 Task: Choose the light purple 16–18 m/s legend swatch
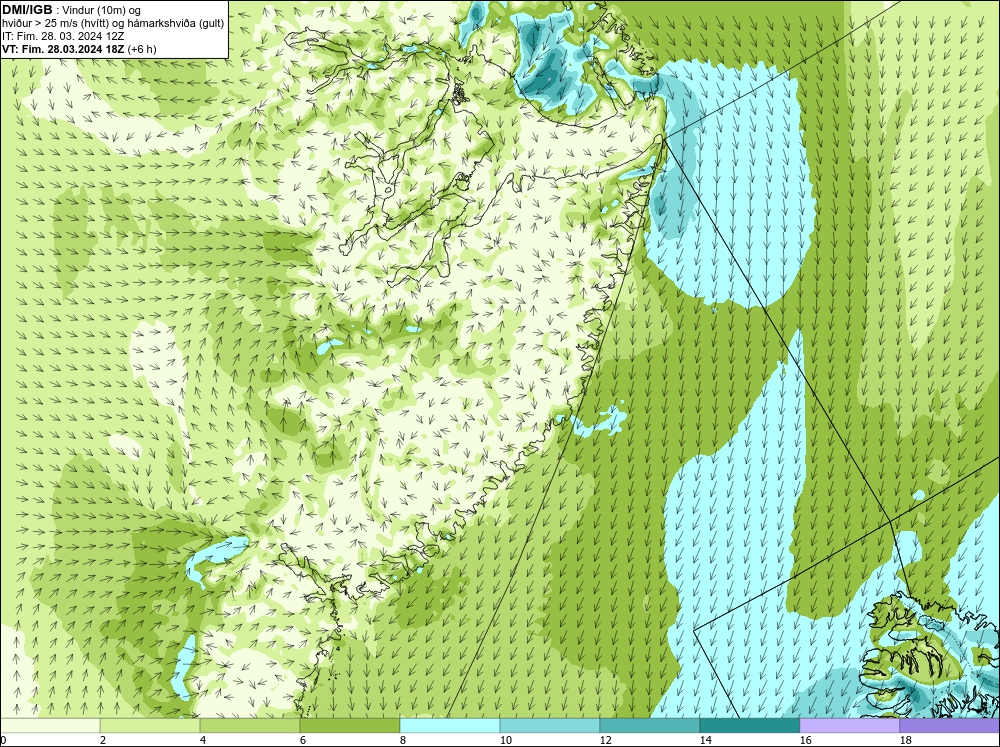tap(849, 725)
